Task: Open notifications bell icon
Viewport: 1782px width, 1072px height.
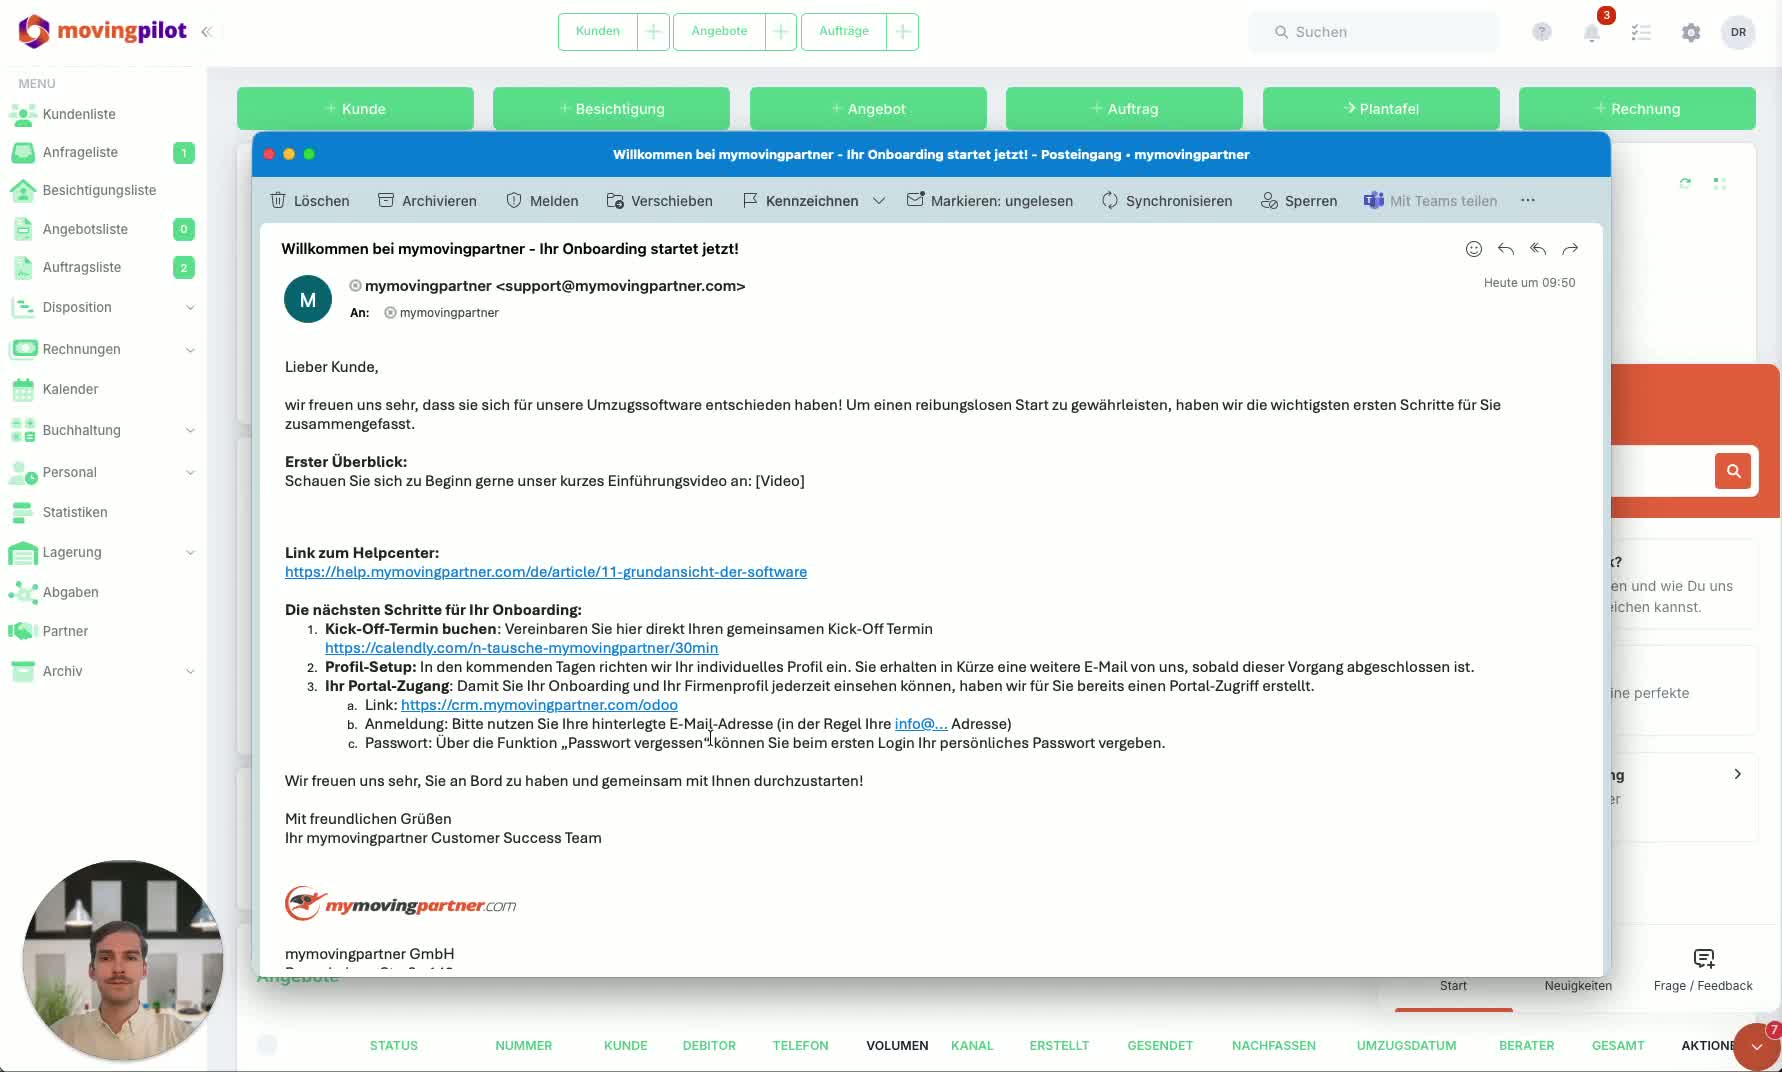Action: click(1592, 32)
